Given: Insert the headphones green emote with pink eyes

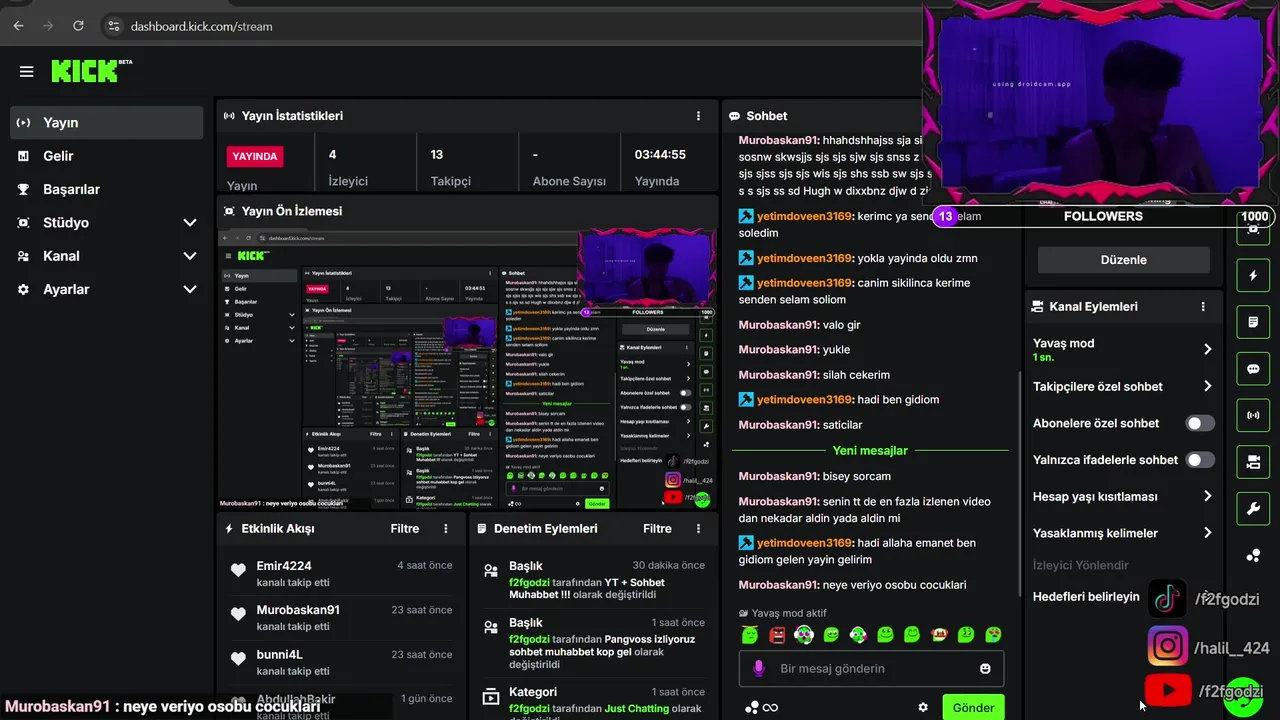Looking at the screenshot, I should (x=804, y=634).
